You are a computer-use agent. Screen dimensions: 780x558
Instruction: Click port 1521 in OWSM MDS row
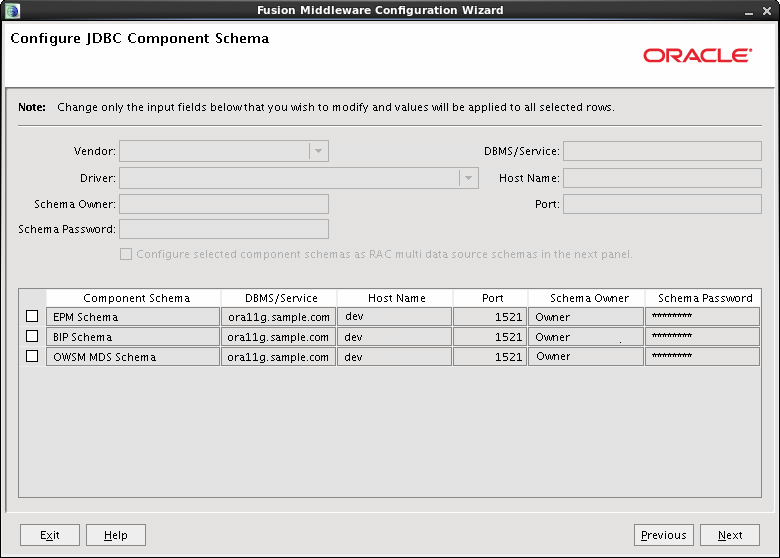pyautogui.click(x=490, y=357)
